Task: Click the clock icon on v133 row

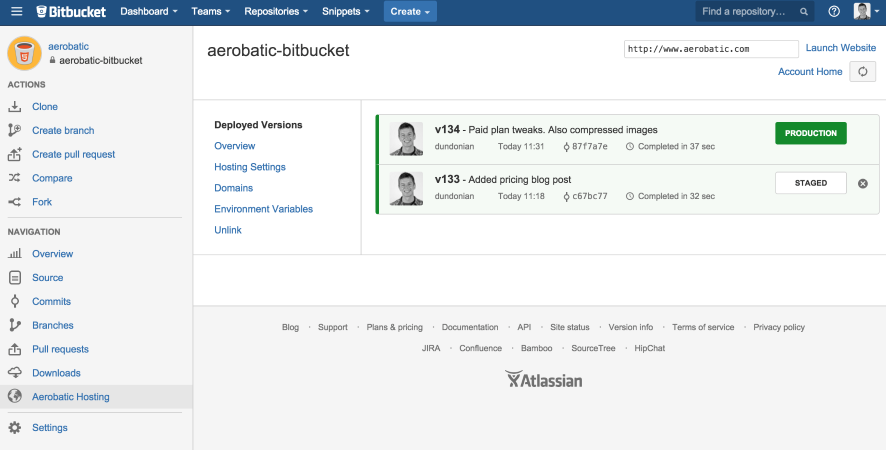Action: tap(629, 196)
